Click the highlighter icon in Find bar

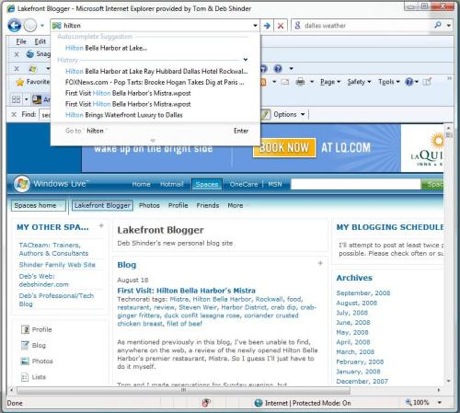pyautogui.click(x=265, y=114)
